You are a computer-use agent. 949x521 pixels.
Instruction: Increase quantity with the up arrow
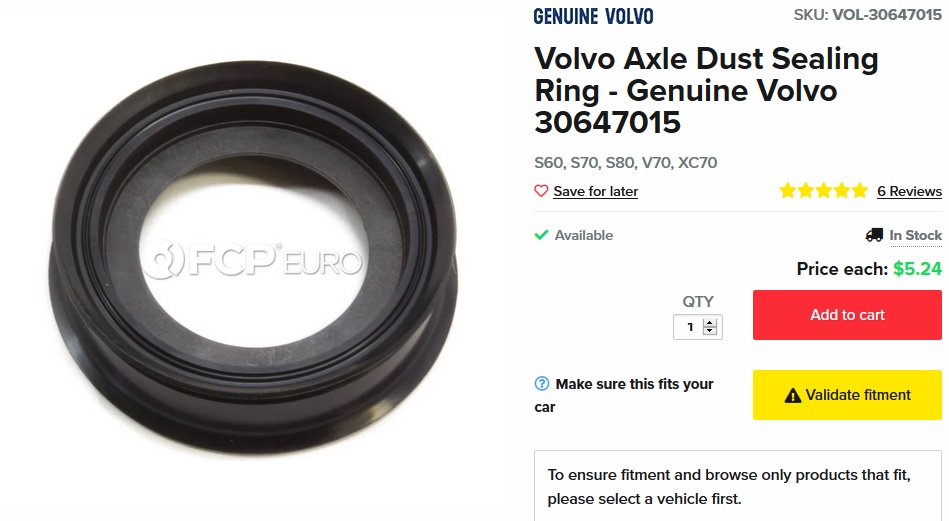pos(710,323)
